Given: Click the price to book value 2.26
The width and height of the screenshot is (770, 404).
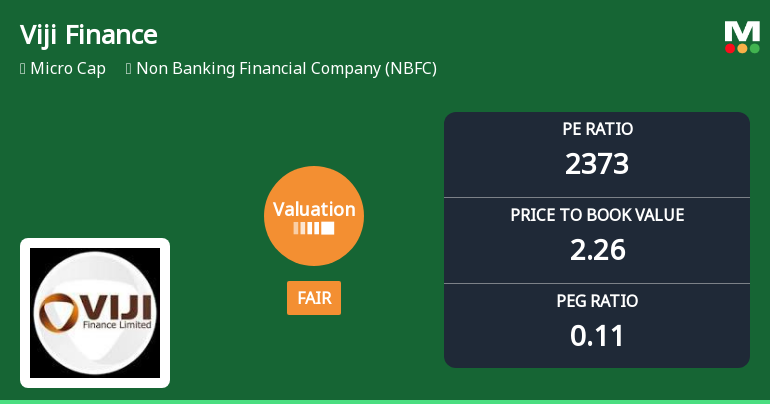Looking at the screenshot, I should (597, 249).
